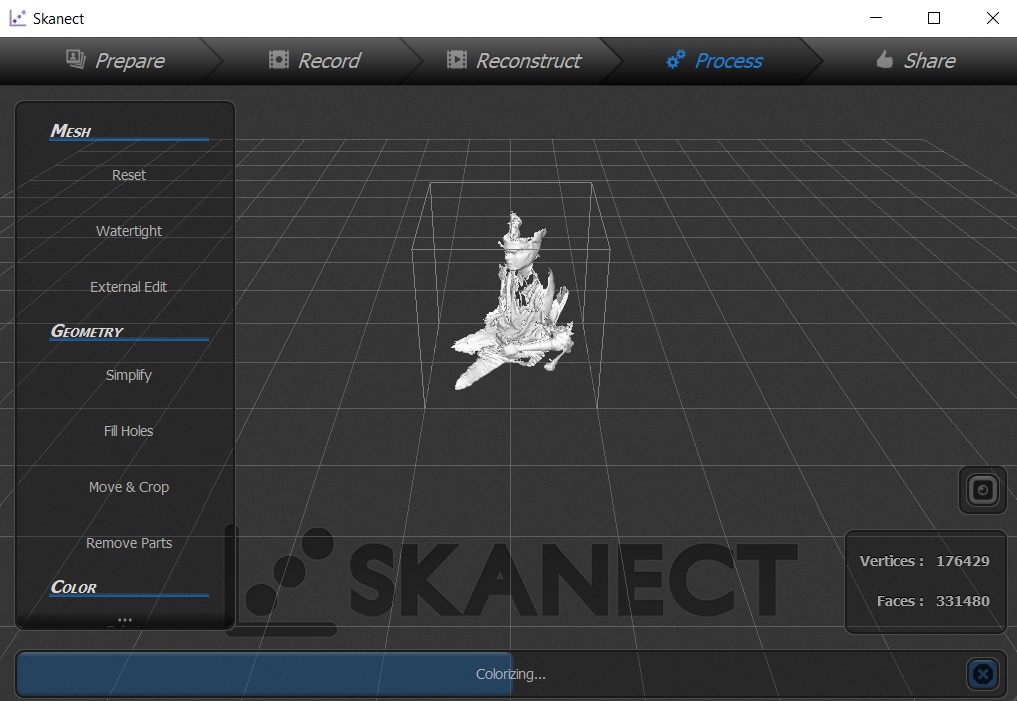The height and width of the screenshot is (701, 1017).
Task: Apply Watertight to the mesh
Action: 128,232
